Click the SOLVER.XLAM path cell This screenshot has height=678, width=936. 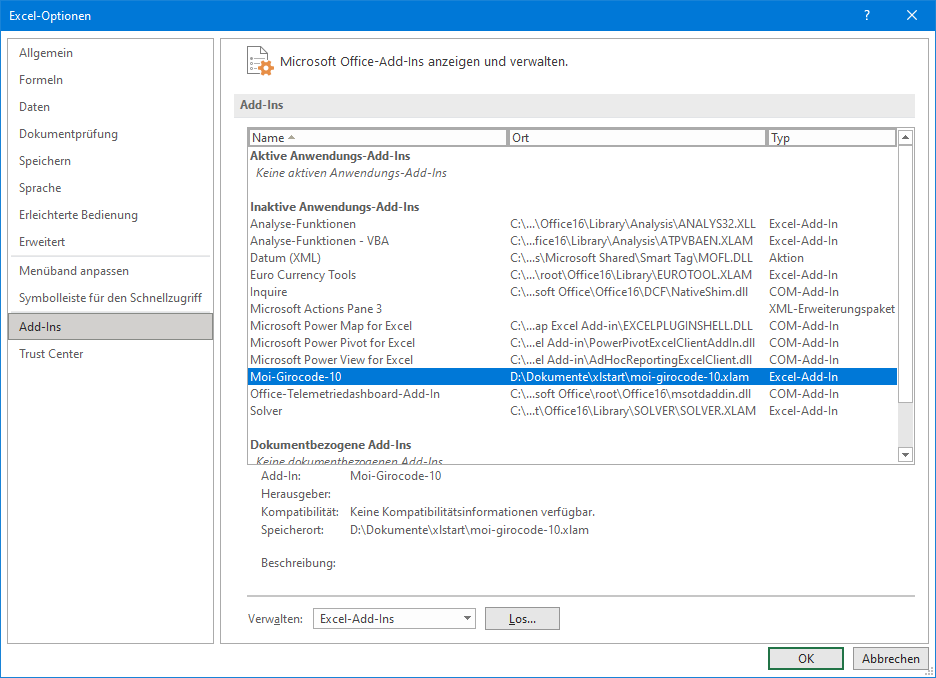(x=633, y=411)
